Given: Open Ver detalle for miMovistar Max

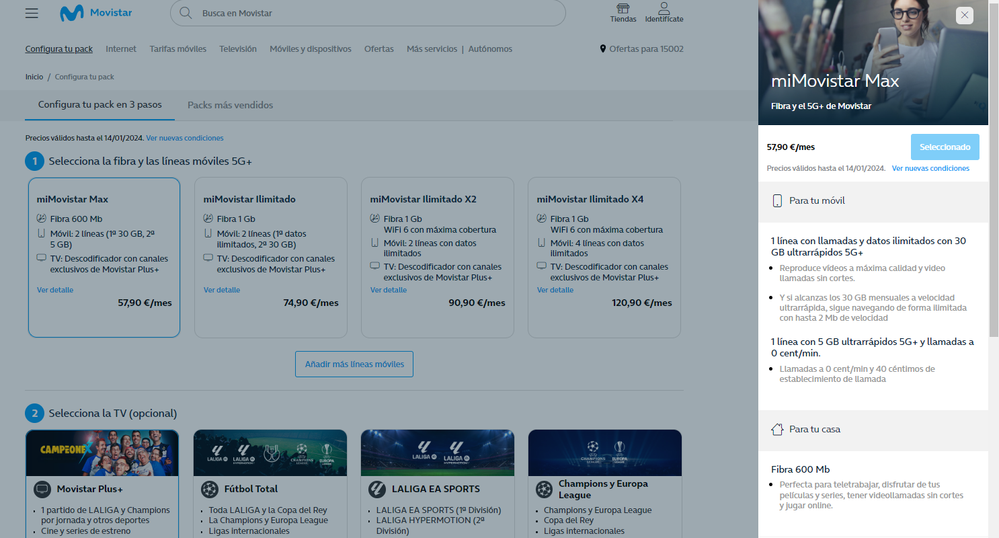Looking at the screenshot, I should pos(54,290).
